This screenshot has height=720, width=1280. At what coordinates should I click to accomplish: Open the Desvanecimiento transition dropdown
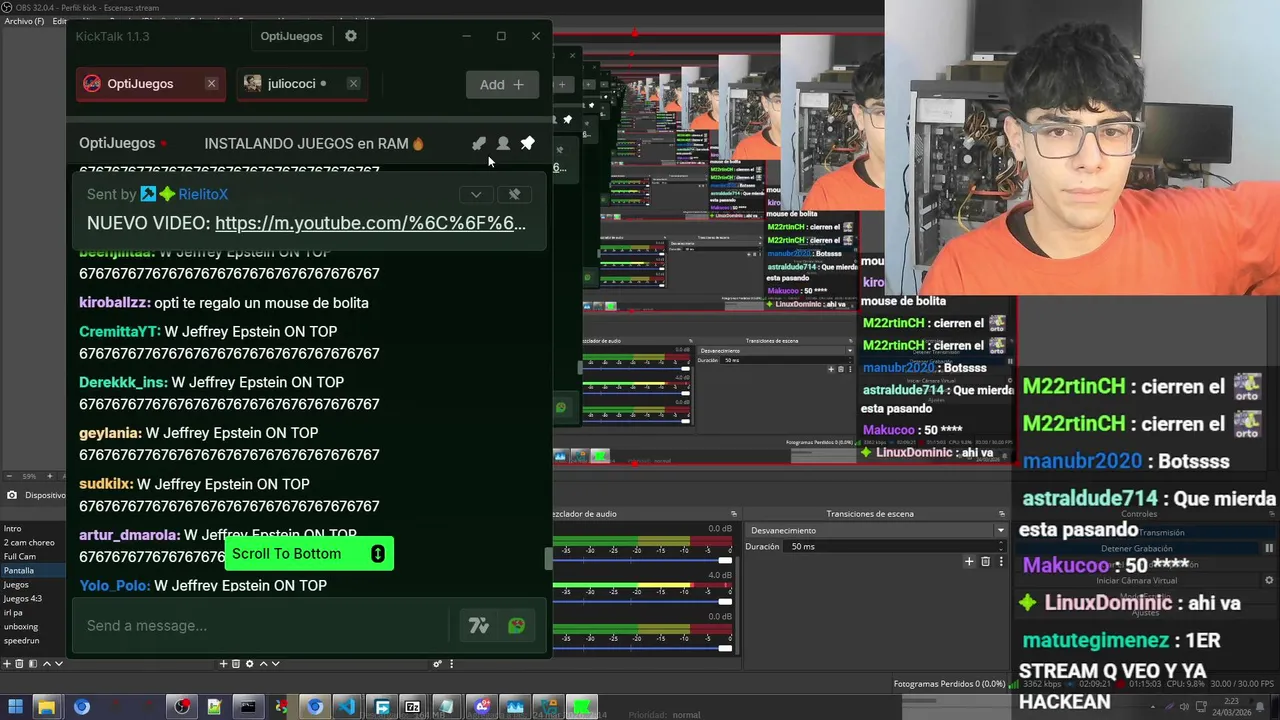[877, 530]
